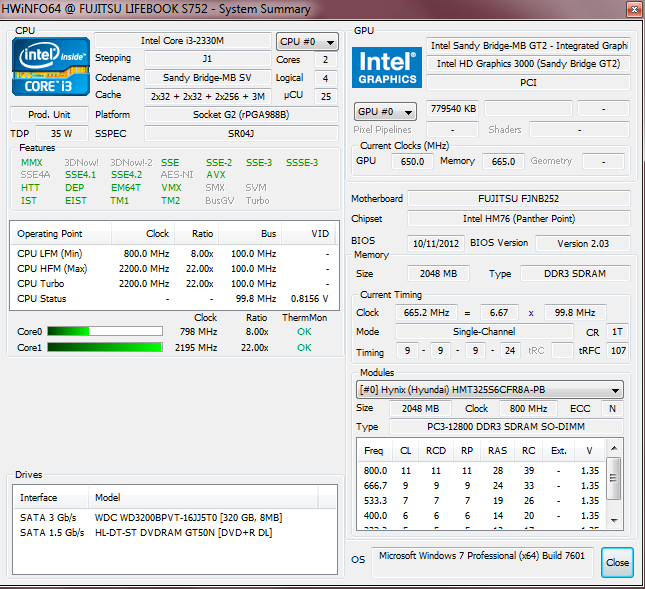This screenshot has width=645, height=589.
Task: Click the Model column header in Drives
Action: 203,498
